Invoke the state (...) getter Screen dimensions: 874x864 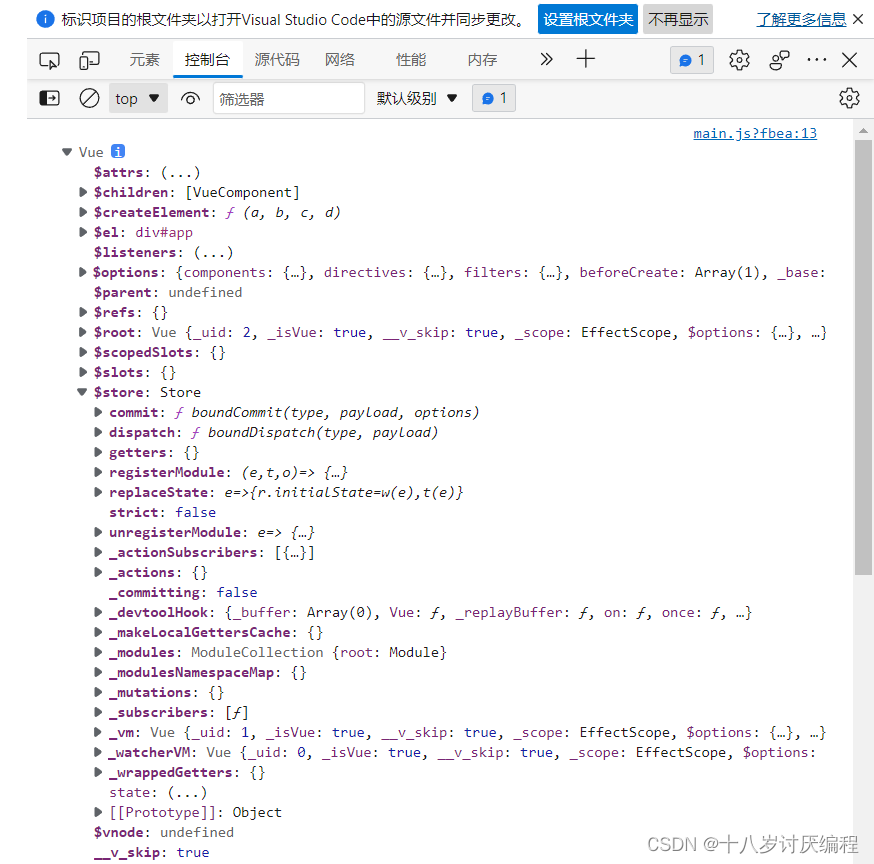pyautogui.click(x=187, y=793)
